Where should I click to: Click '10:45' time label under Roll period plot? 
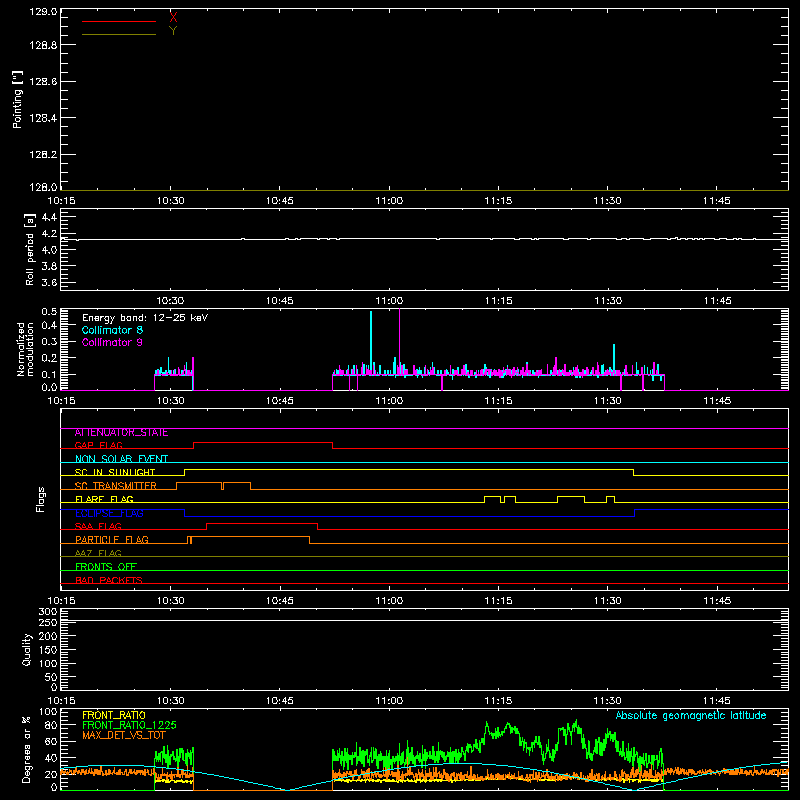point(280,301)
